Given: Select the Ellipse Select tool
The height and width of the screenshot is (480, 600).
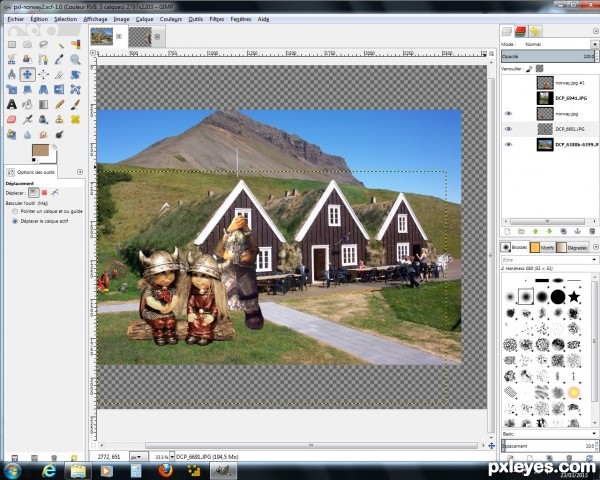Looking at the screenshot, I should (x=28, y=44).
